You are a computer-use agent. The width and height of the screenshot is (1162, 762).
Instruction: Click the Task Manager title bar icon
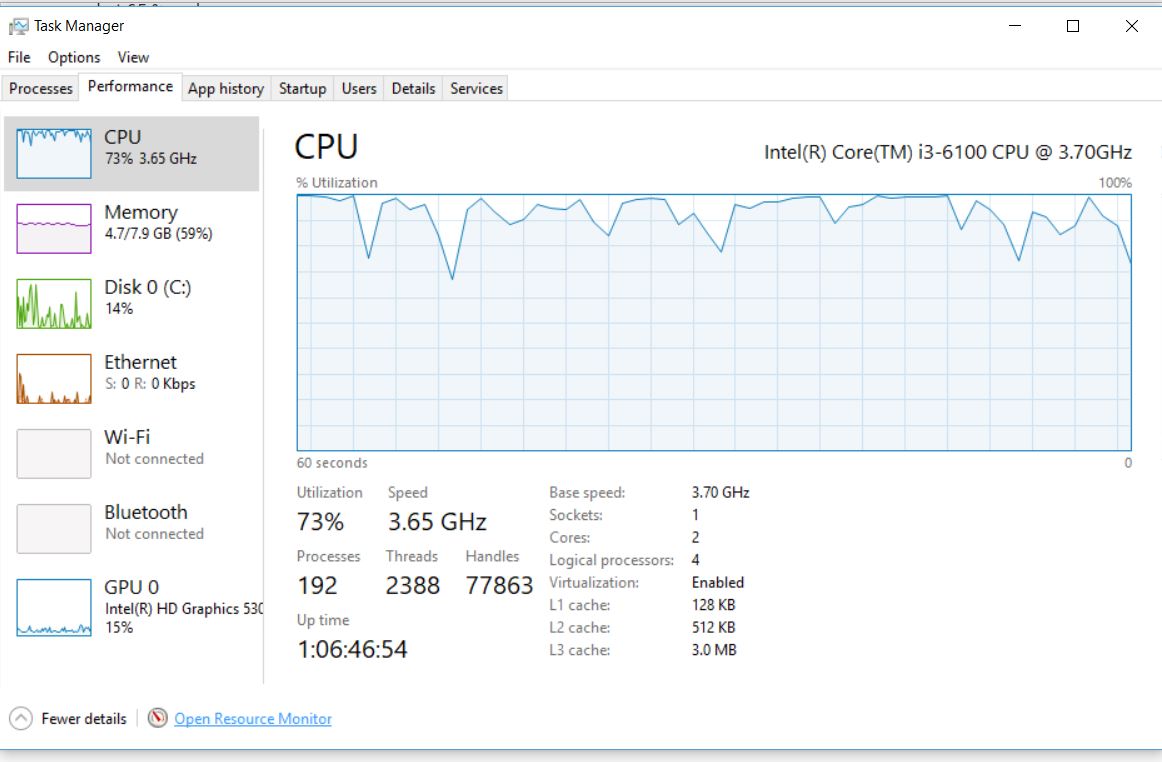(18, 26)
